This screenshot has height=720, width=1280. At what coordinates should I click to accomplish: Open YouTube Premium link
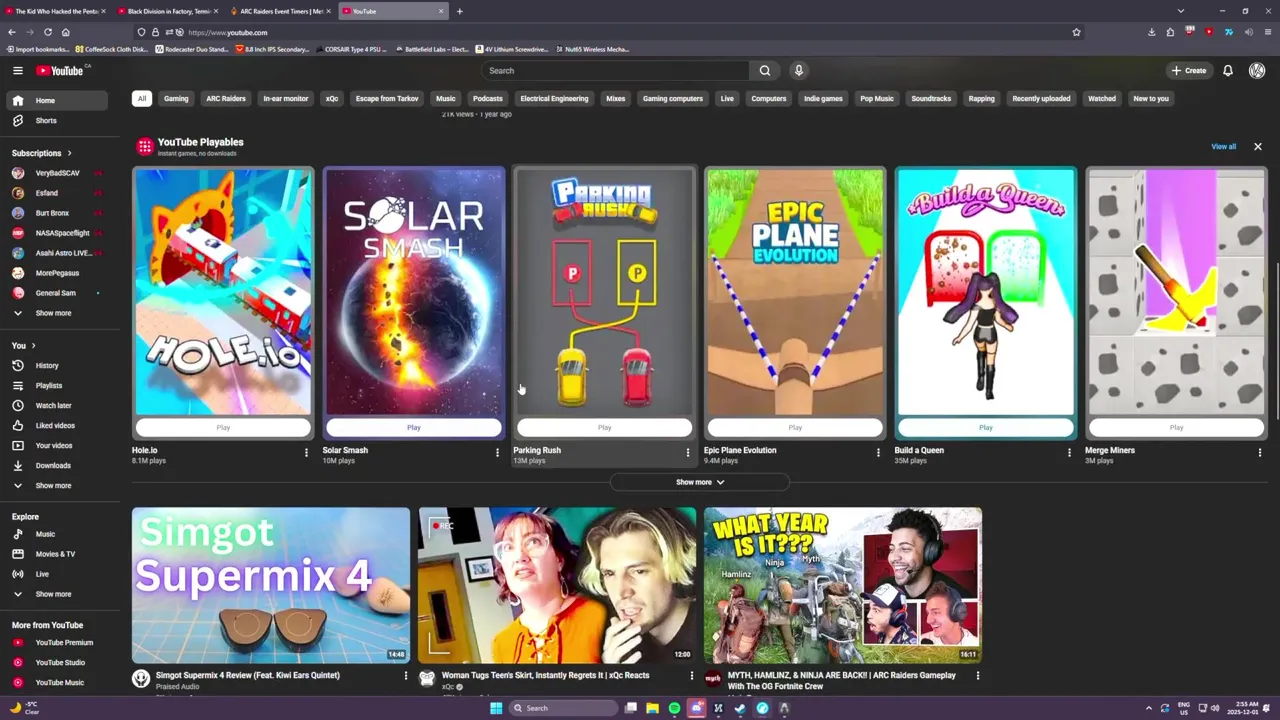56,642
